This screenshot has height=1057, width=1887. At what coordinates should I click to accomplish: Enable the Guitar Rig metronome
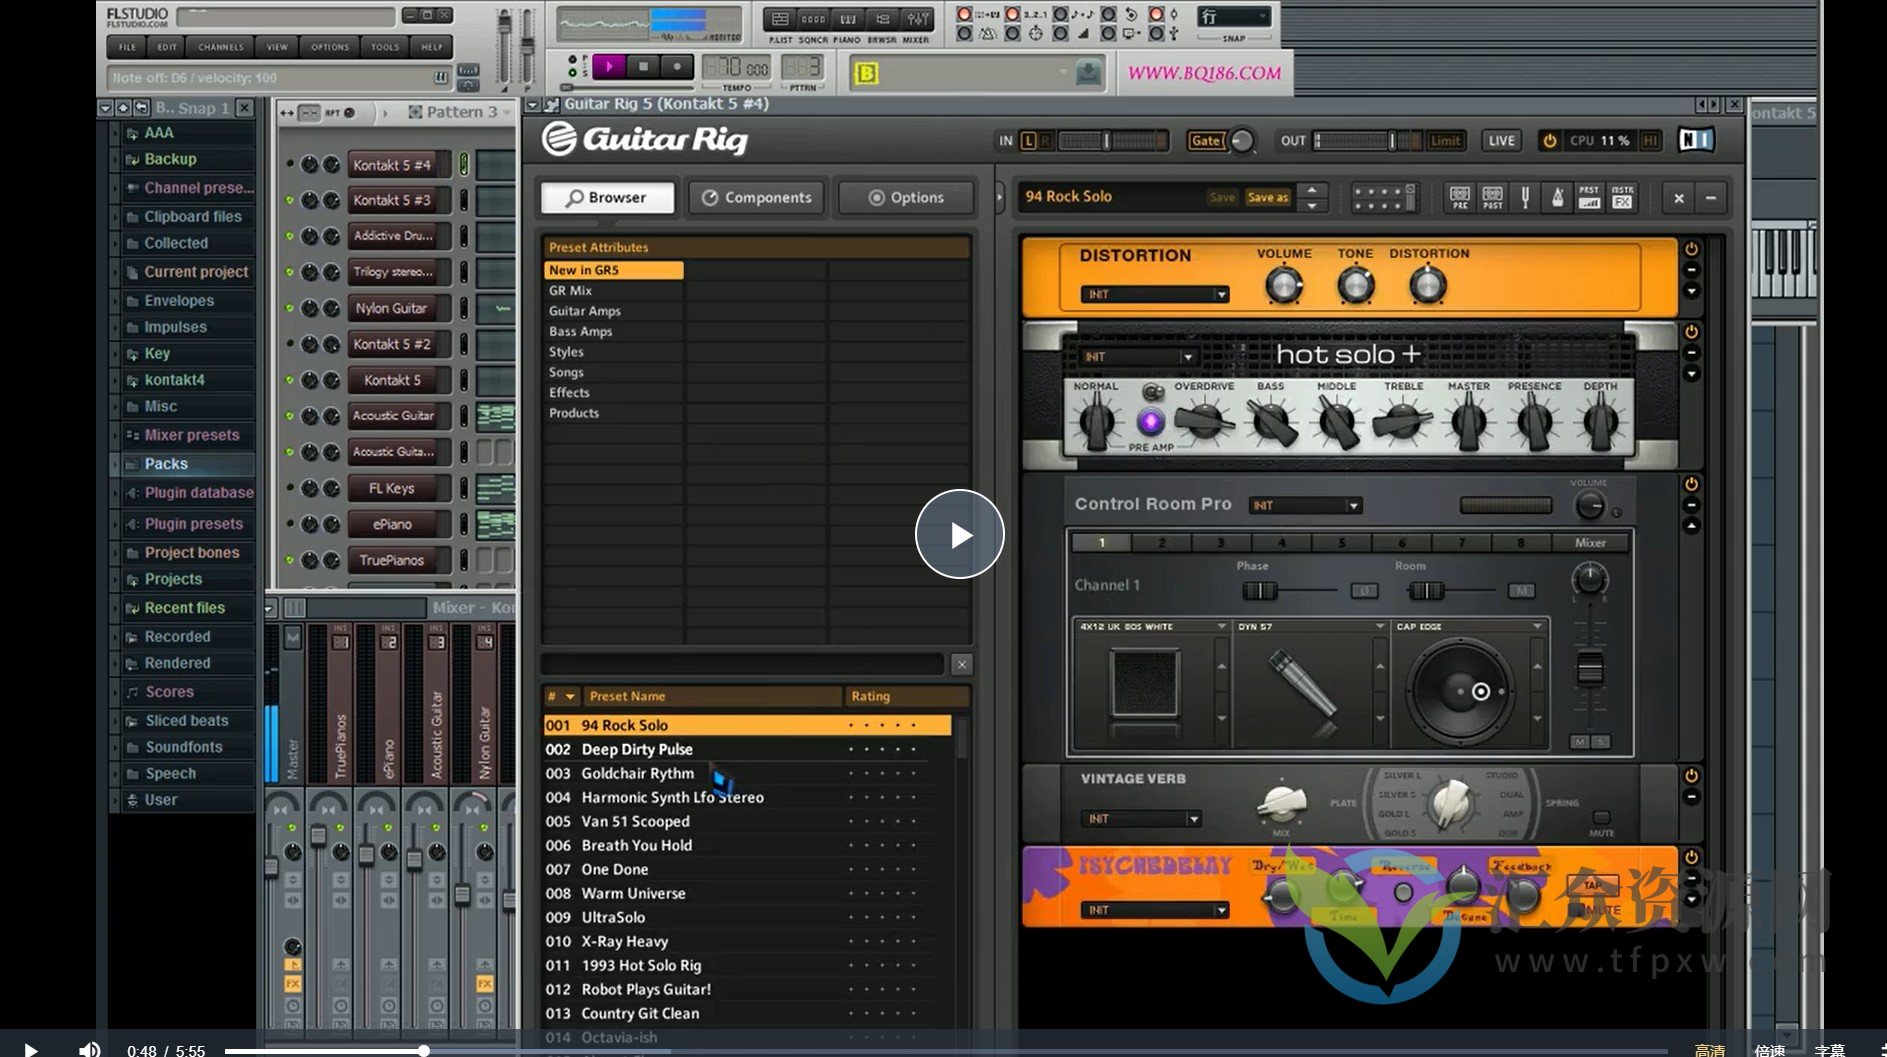click(x=1557, y=197)
